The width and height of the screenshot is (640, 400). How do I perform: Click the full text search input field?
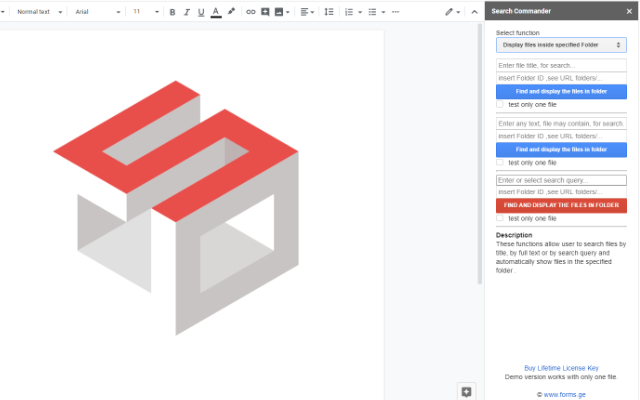pos(561,123)
